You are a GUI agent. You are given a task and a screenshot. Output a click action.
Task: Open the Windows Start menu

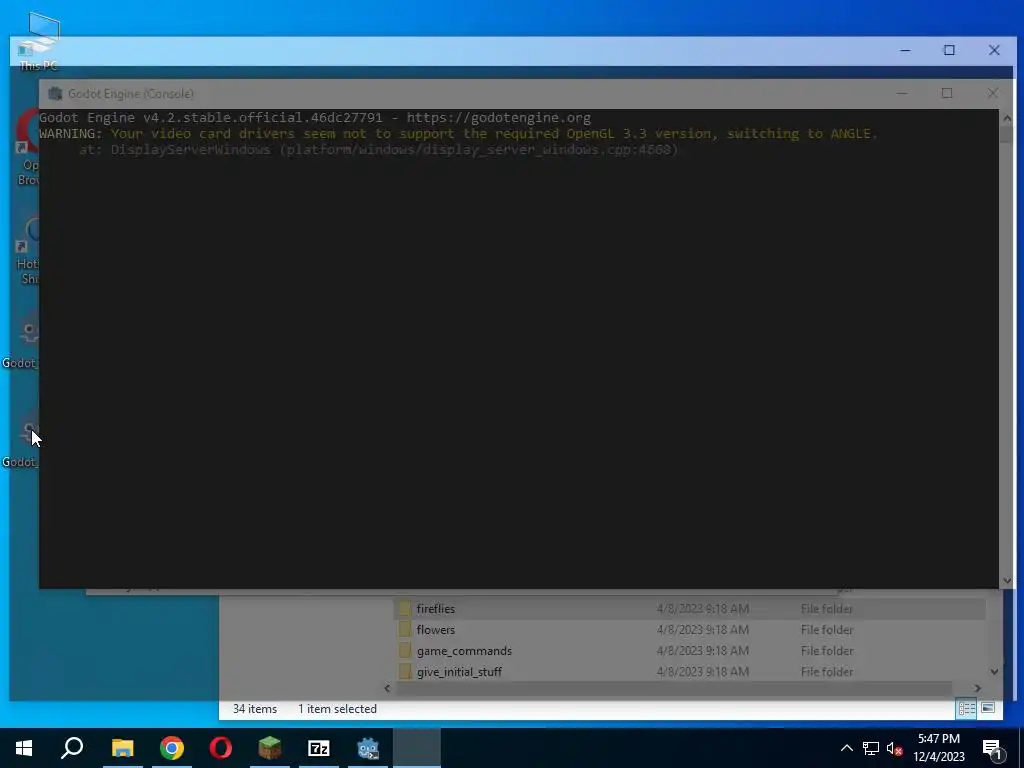24,748
